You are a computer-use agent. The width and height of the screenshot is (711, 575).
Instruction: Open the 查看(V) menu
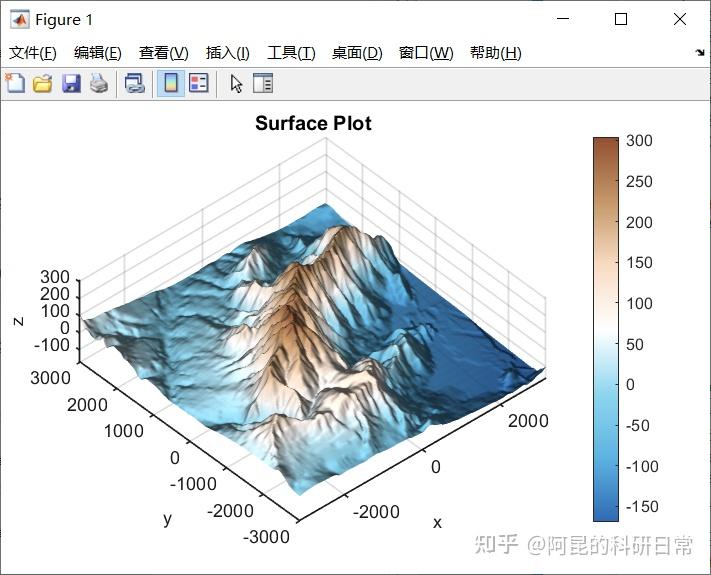click(x=163, y=53)
